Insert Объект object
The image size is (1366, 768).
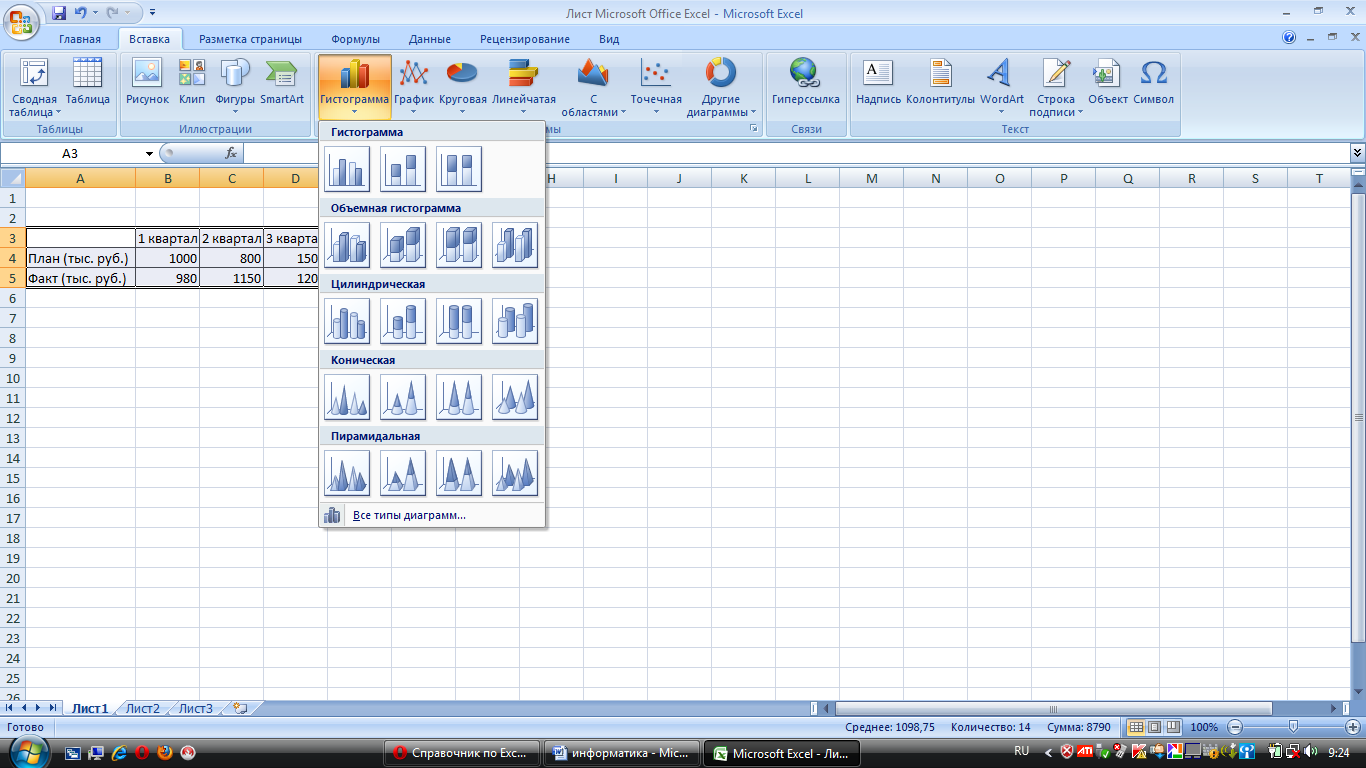[1108, 83]
